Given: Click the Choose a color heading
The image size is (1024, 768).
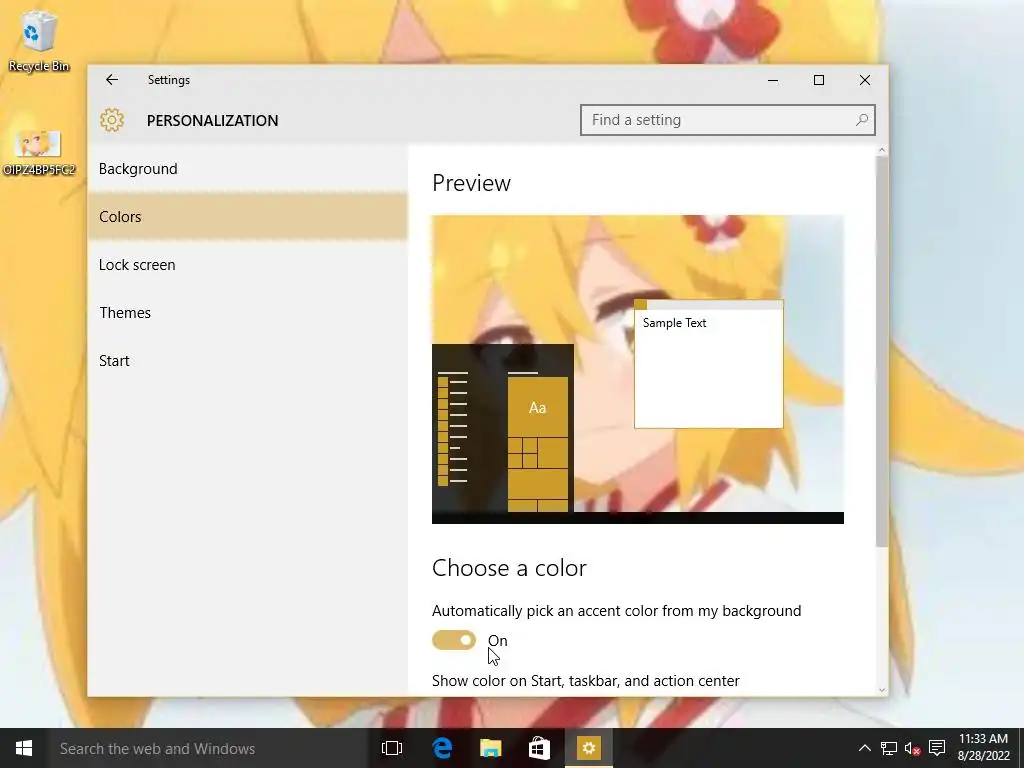Looking at the screenshot, I should click(509, 568).
